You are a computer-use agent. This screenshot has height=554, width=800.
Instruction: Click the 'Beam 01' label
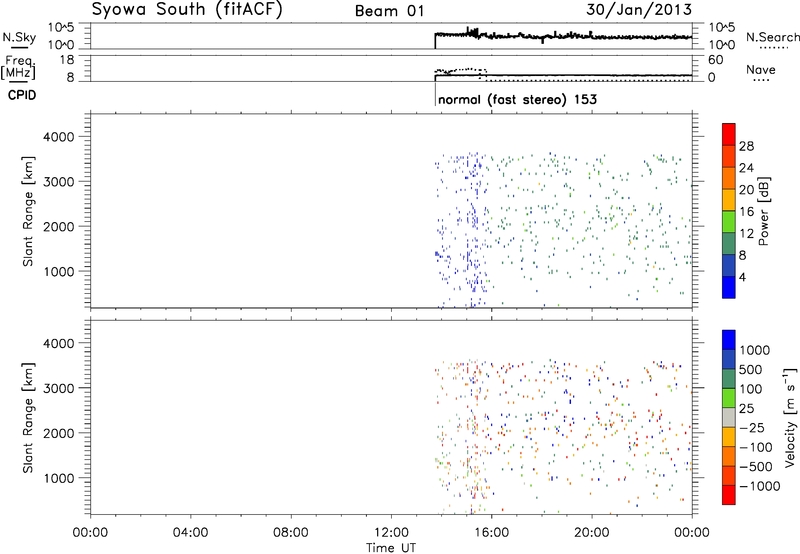[x=389, y=11]
